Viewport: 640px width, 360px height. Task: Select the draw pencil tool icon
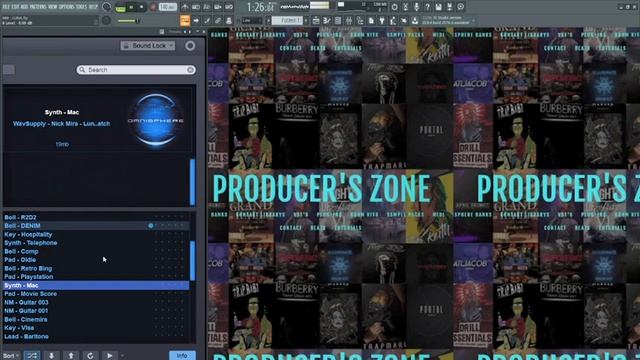point(207,20)
